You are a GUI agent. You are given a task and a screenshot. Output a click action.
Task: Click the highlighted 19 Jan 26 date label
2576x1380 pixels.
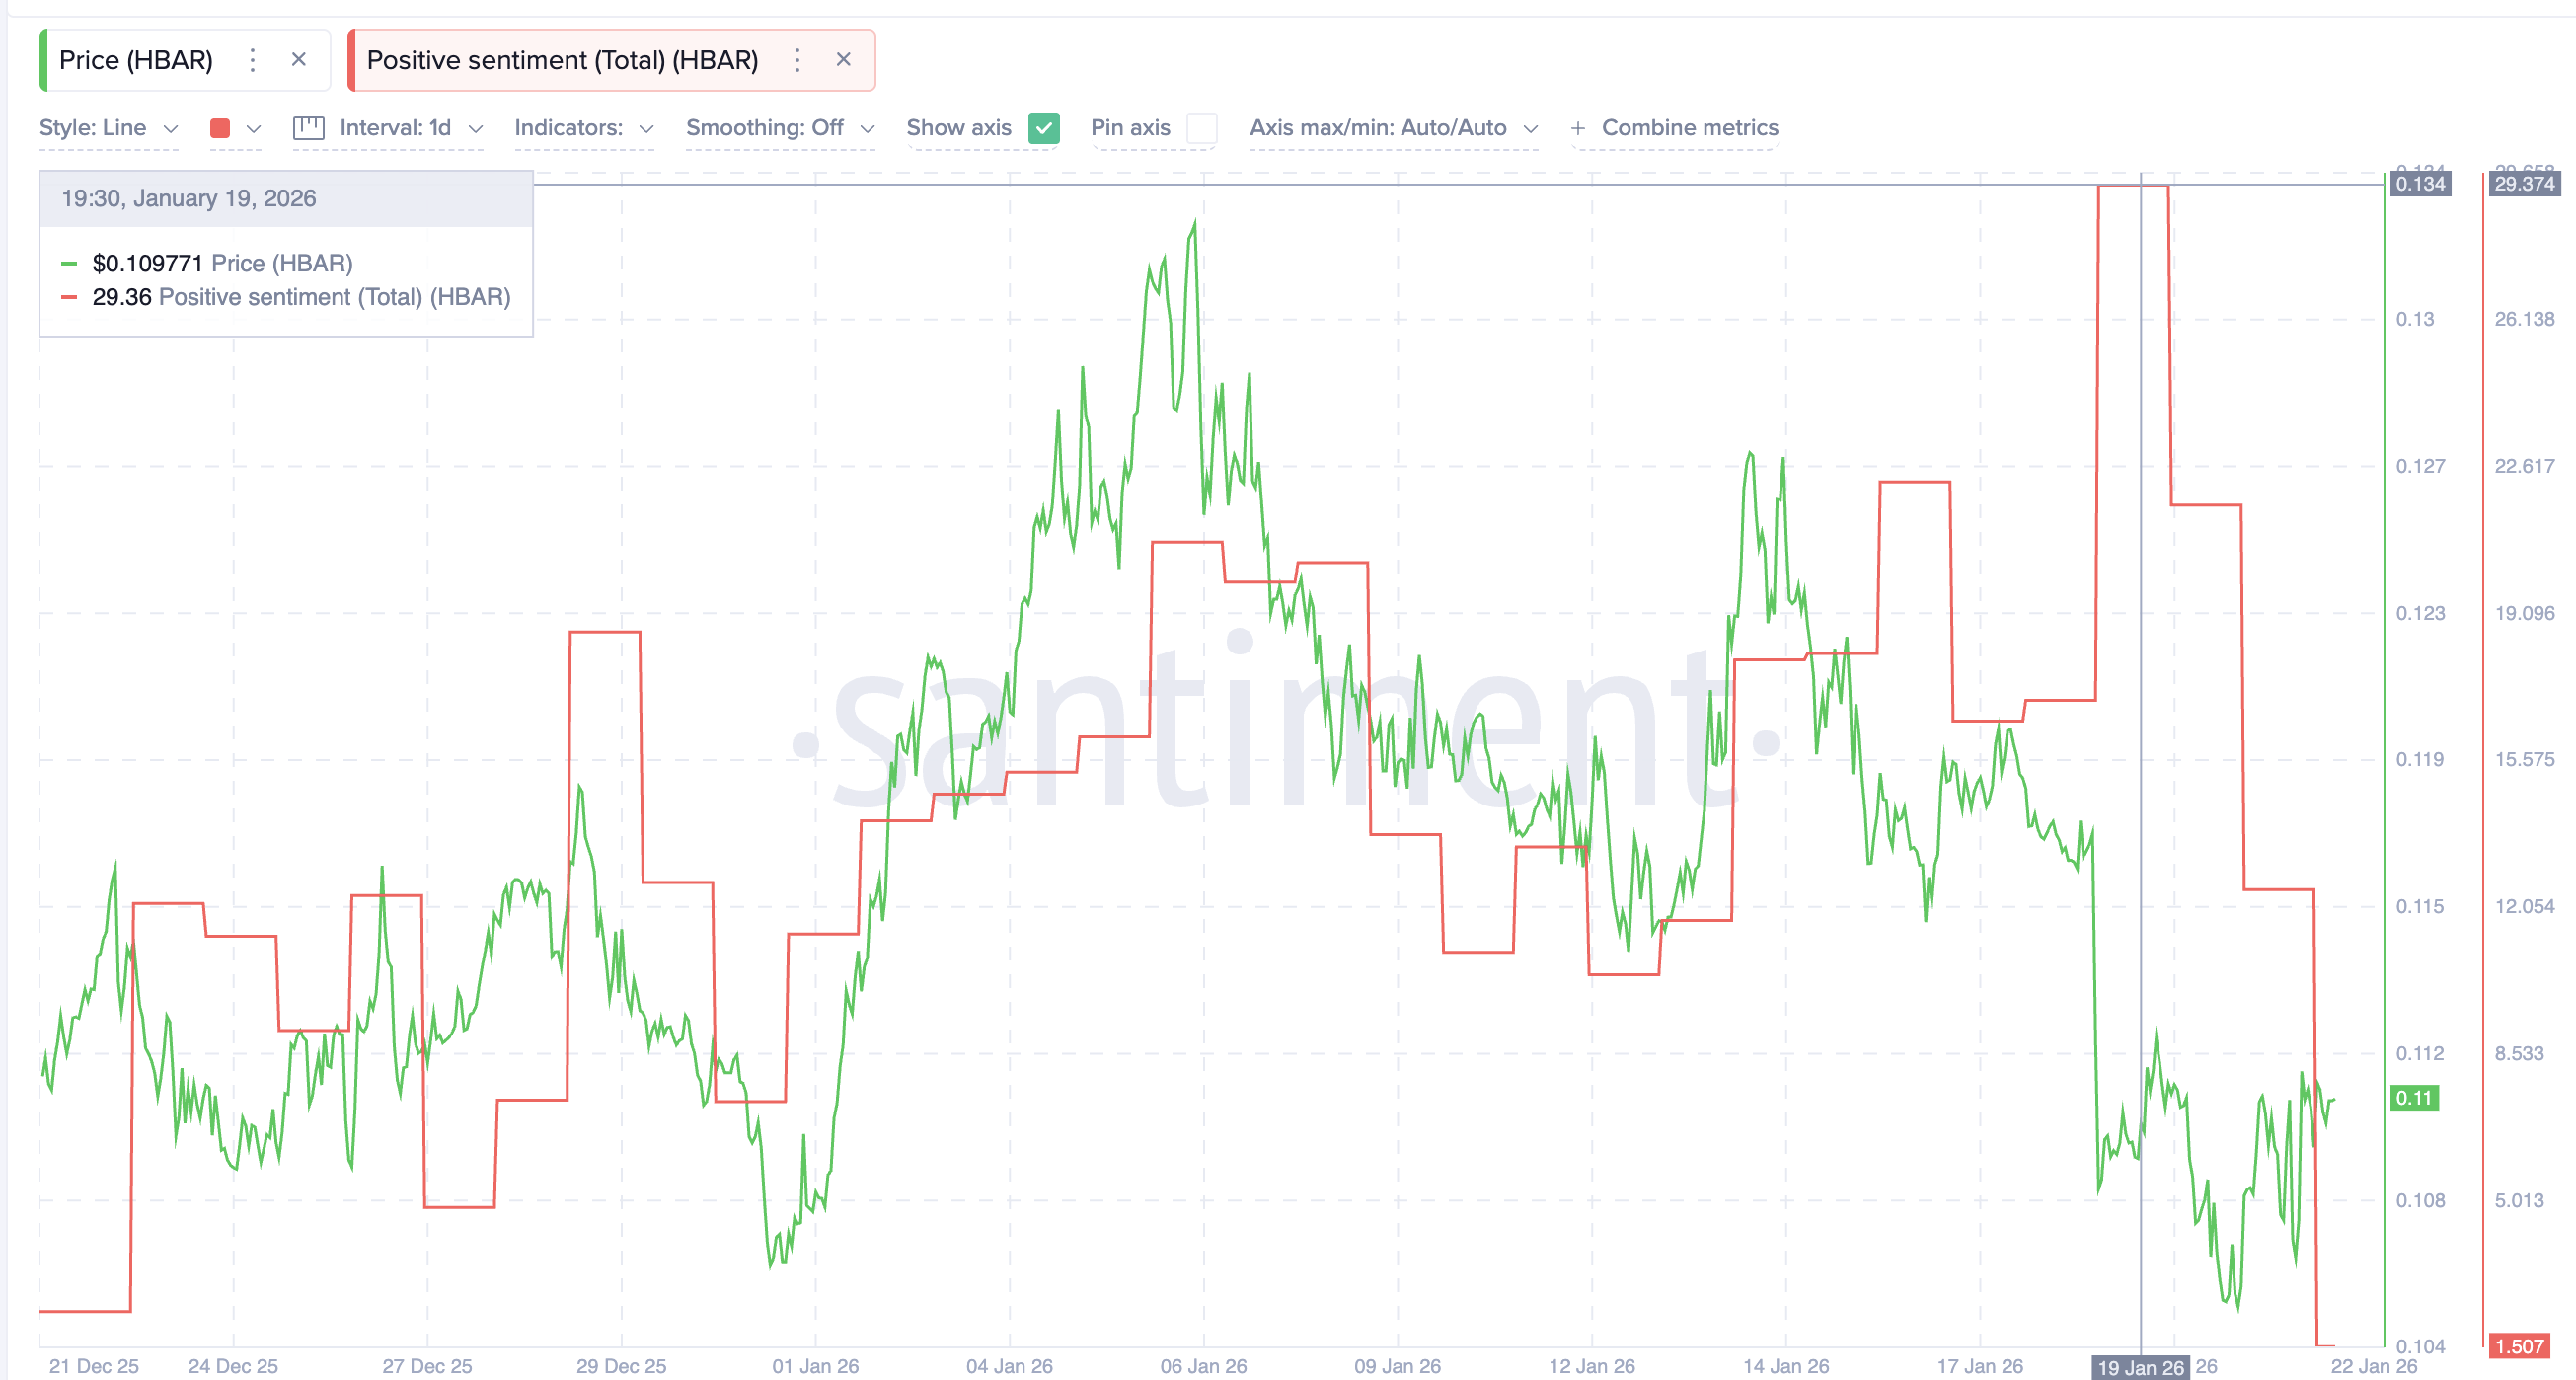(2141, 1365)
